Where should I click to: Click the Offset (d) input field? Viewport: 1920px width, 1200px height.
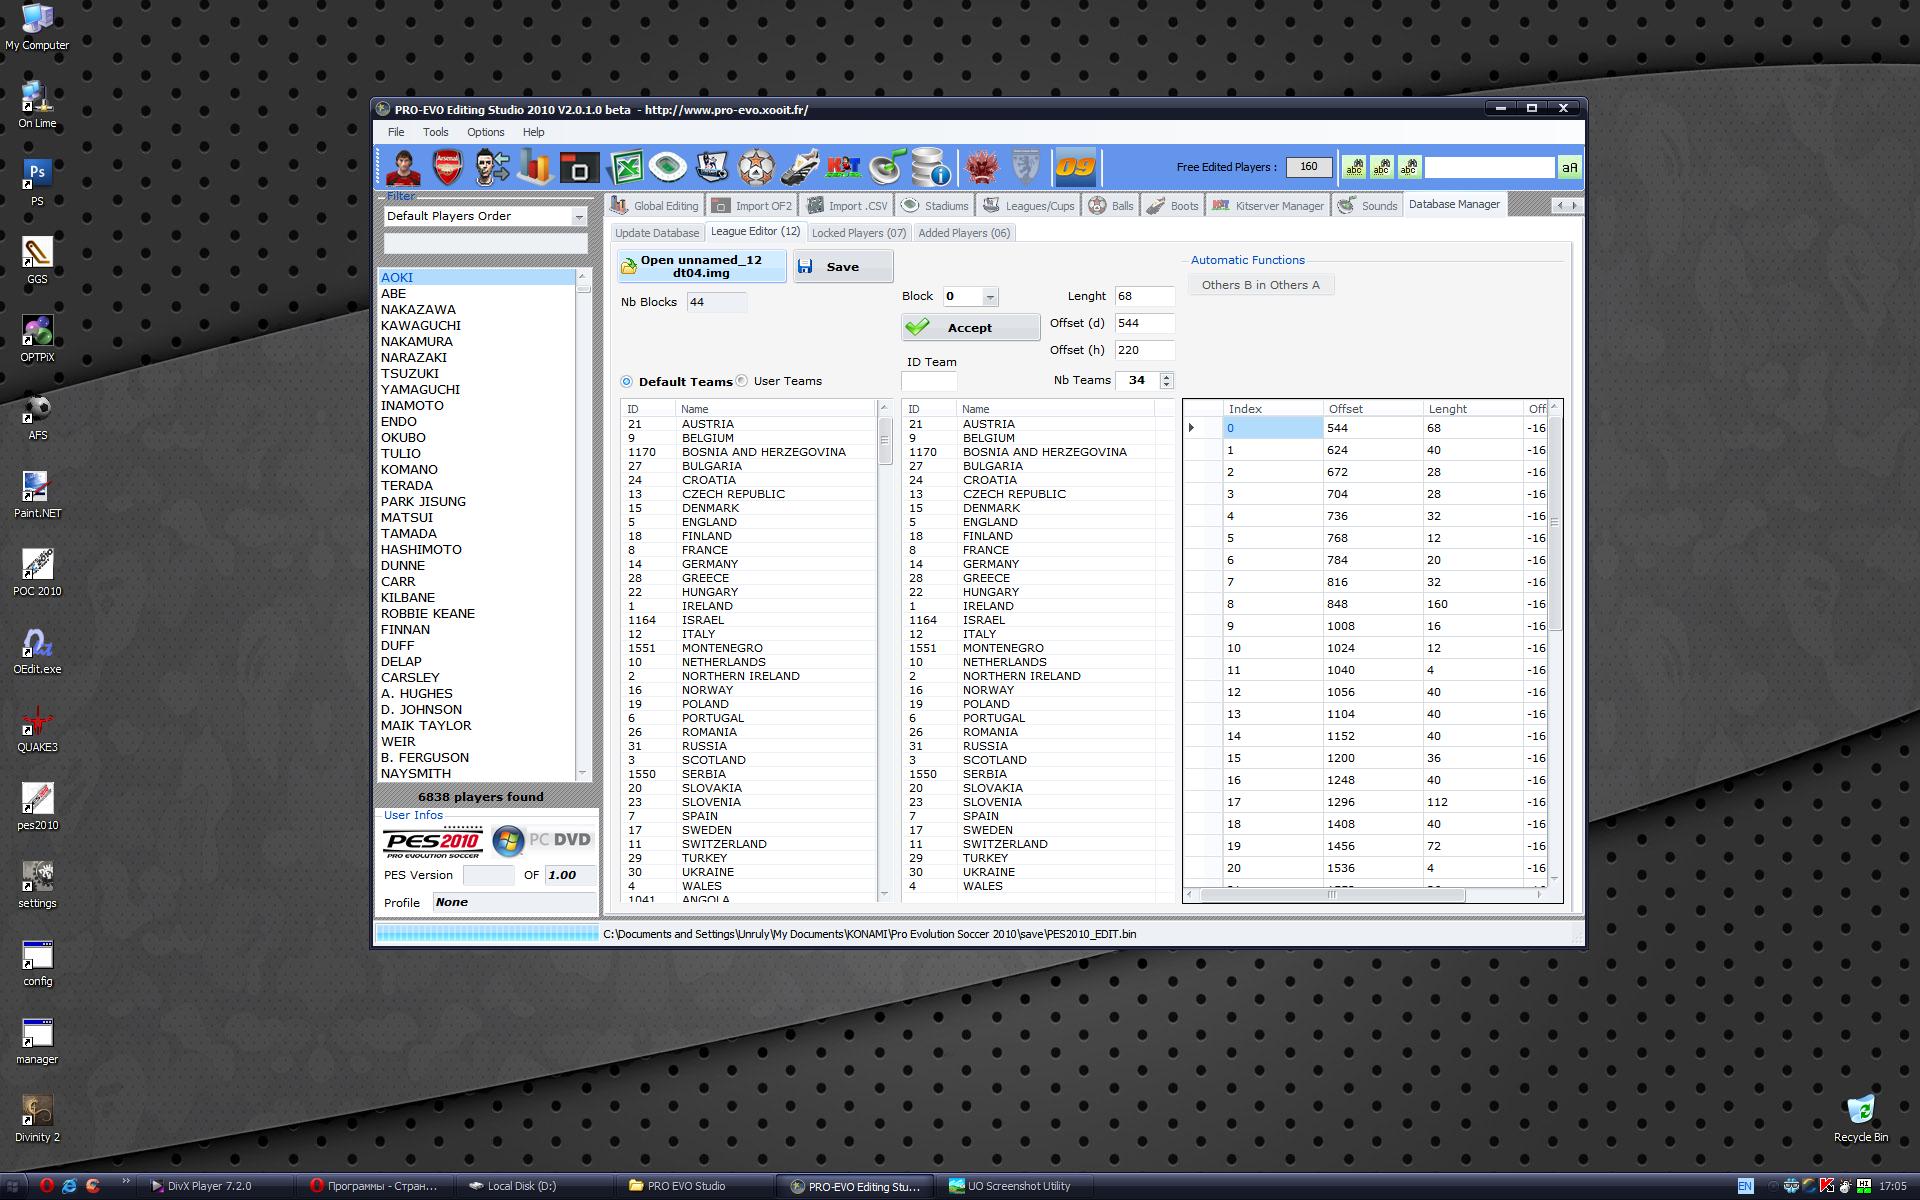[x=1144, y=323]
